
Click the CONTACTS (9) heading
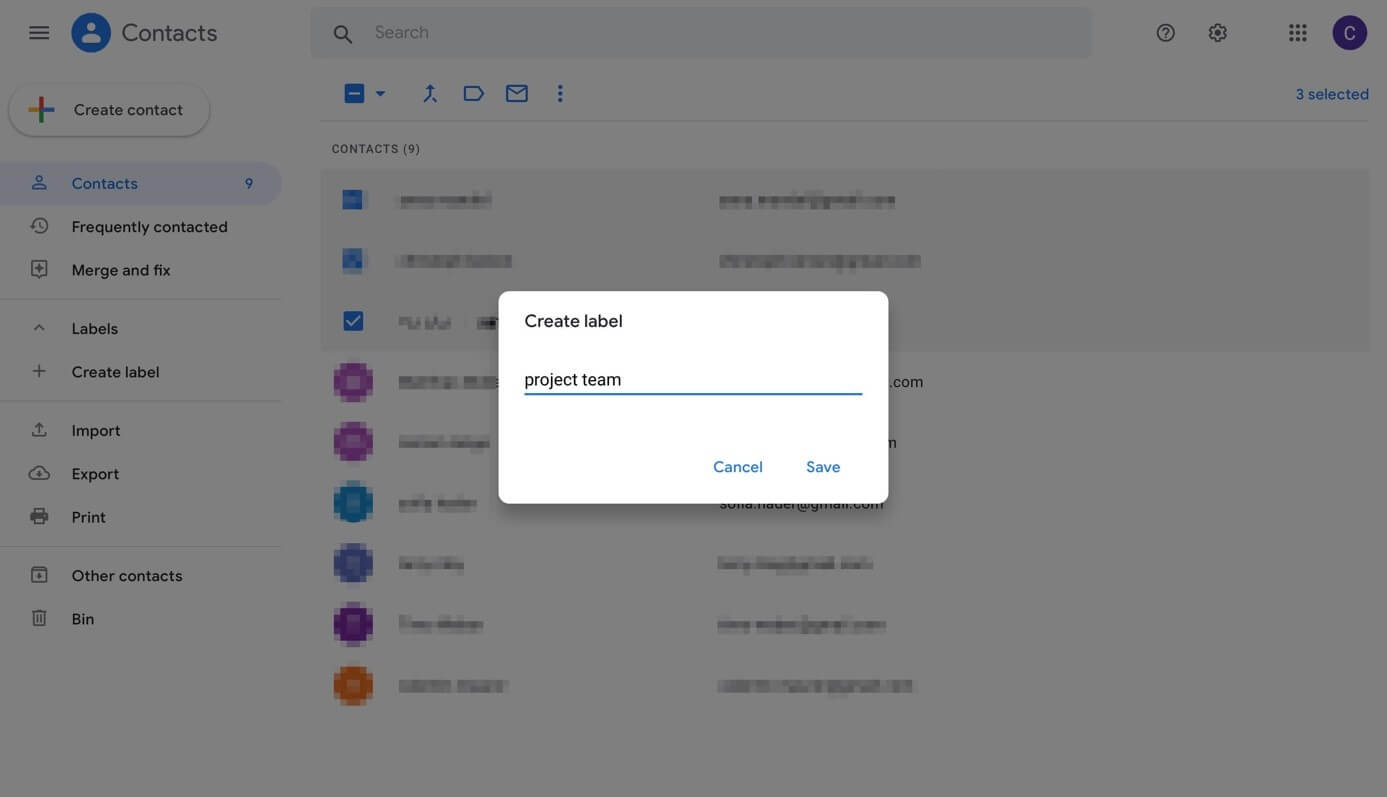[x=376, y=149]
